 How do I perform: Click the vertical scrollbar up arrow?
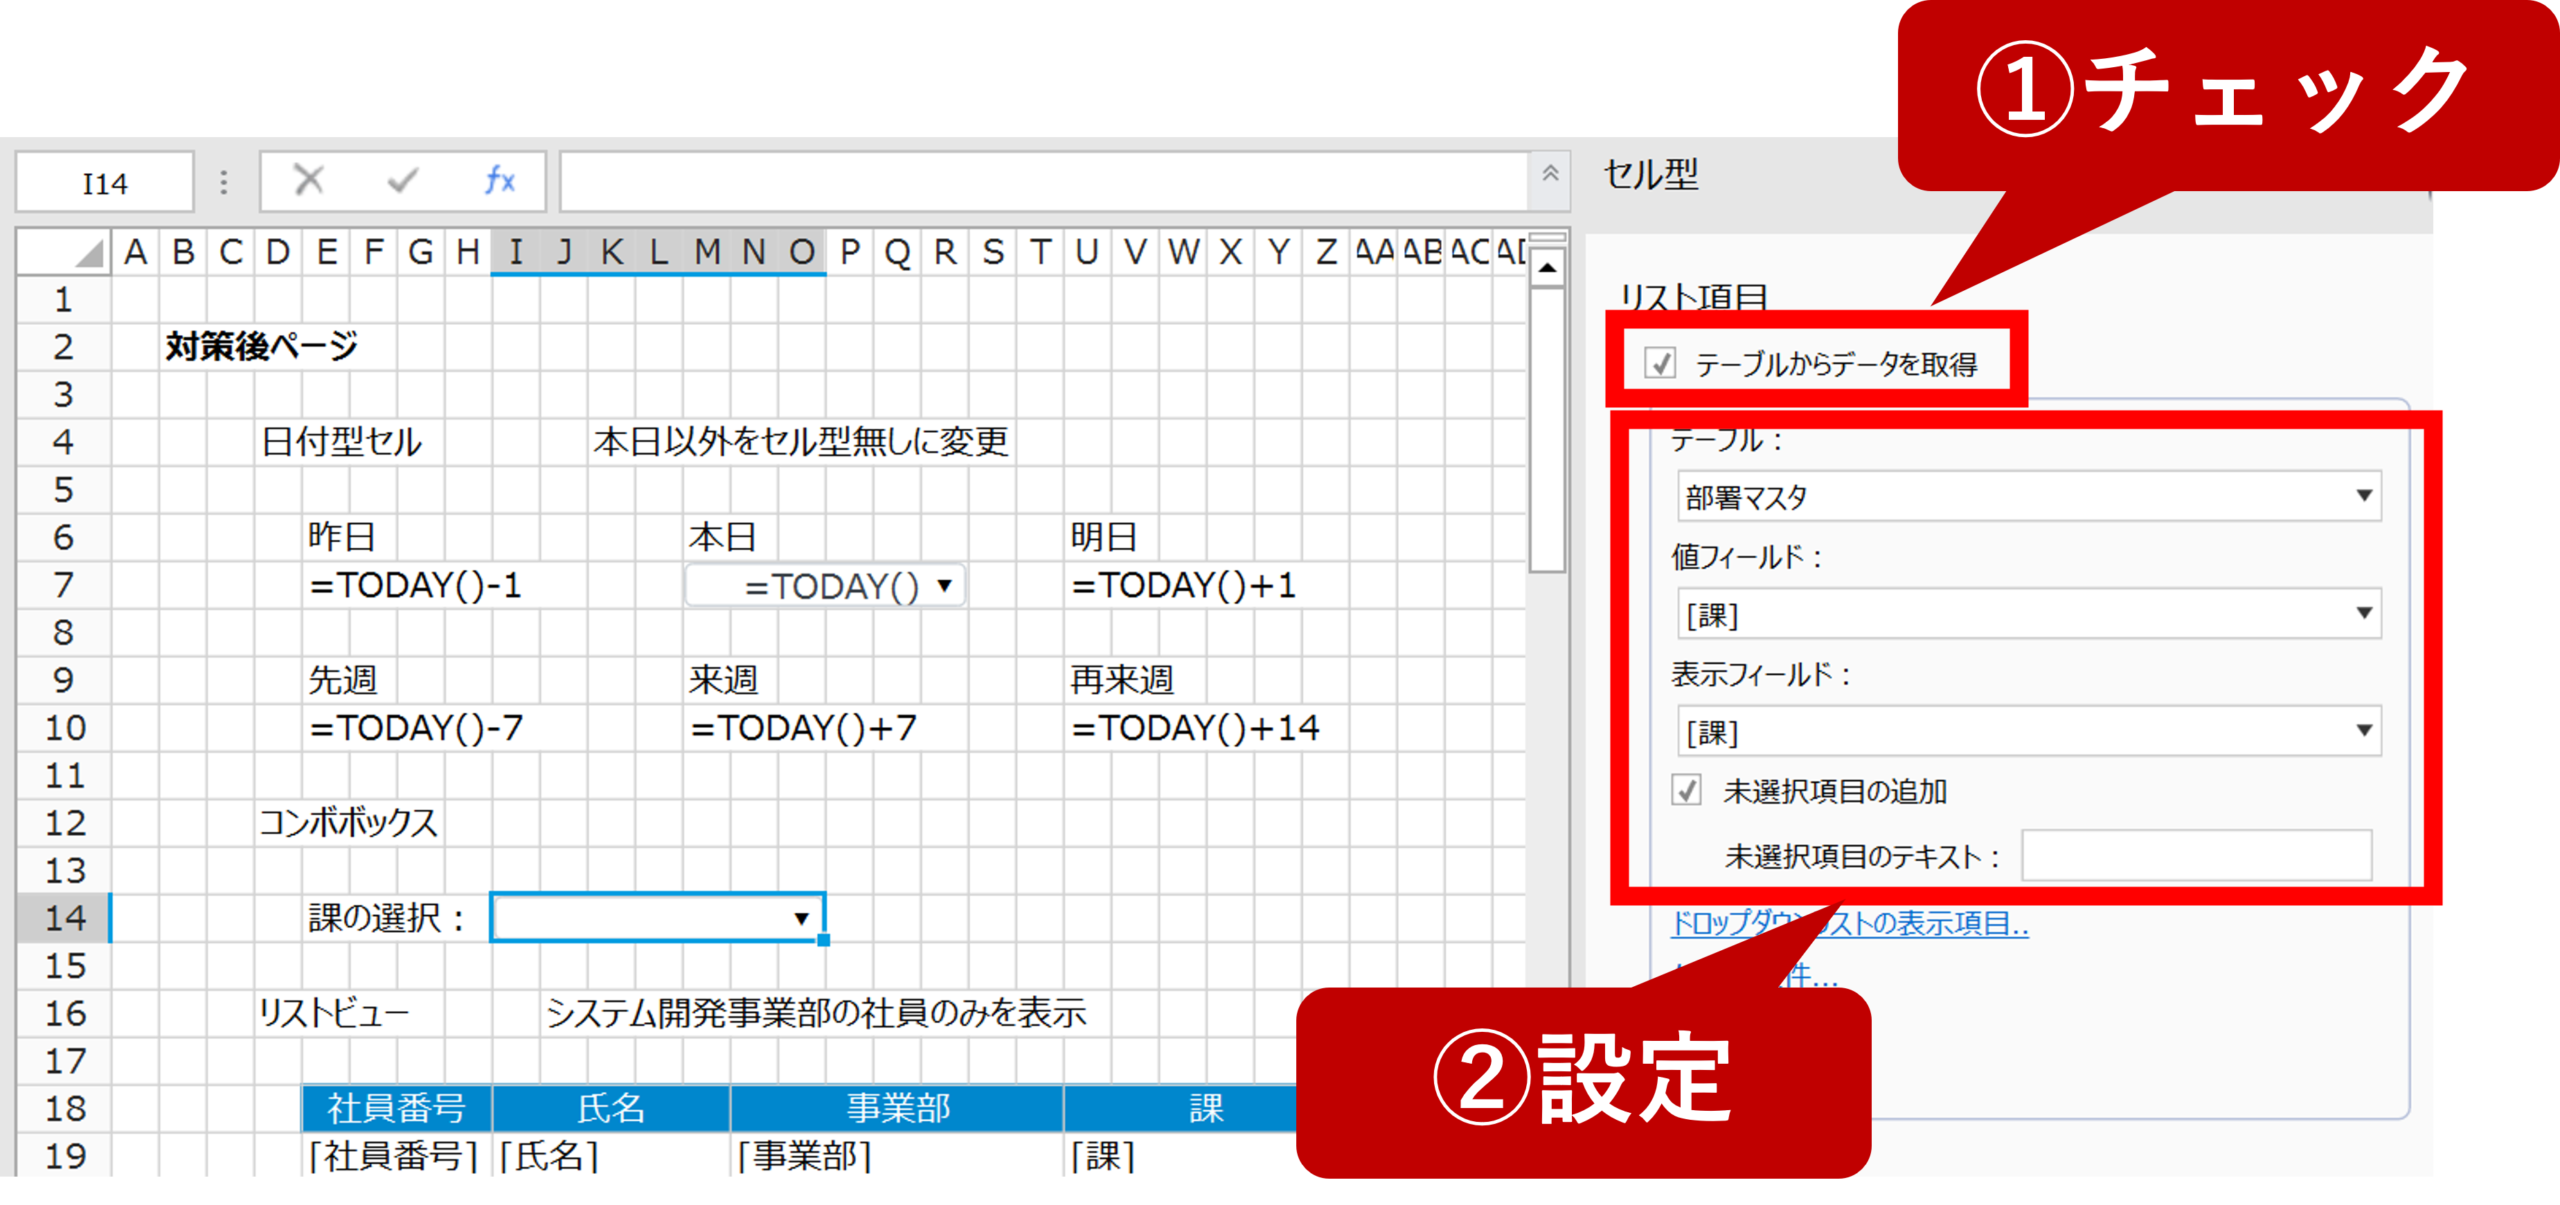pyautogui.click(x=1547, y=268)
